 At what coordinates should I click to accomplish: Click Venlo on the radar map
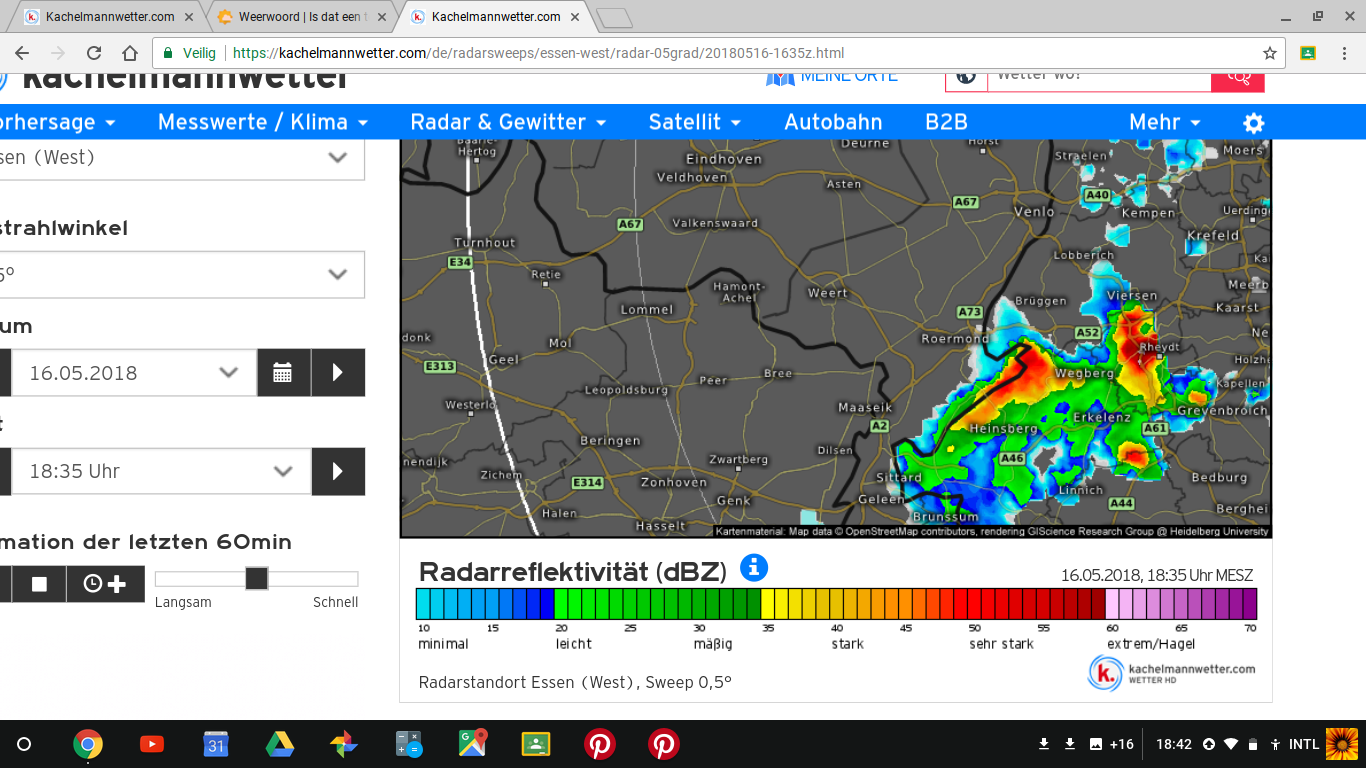point(1034,212)
